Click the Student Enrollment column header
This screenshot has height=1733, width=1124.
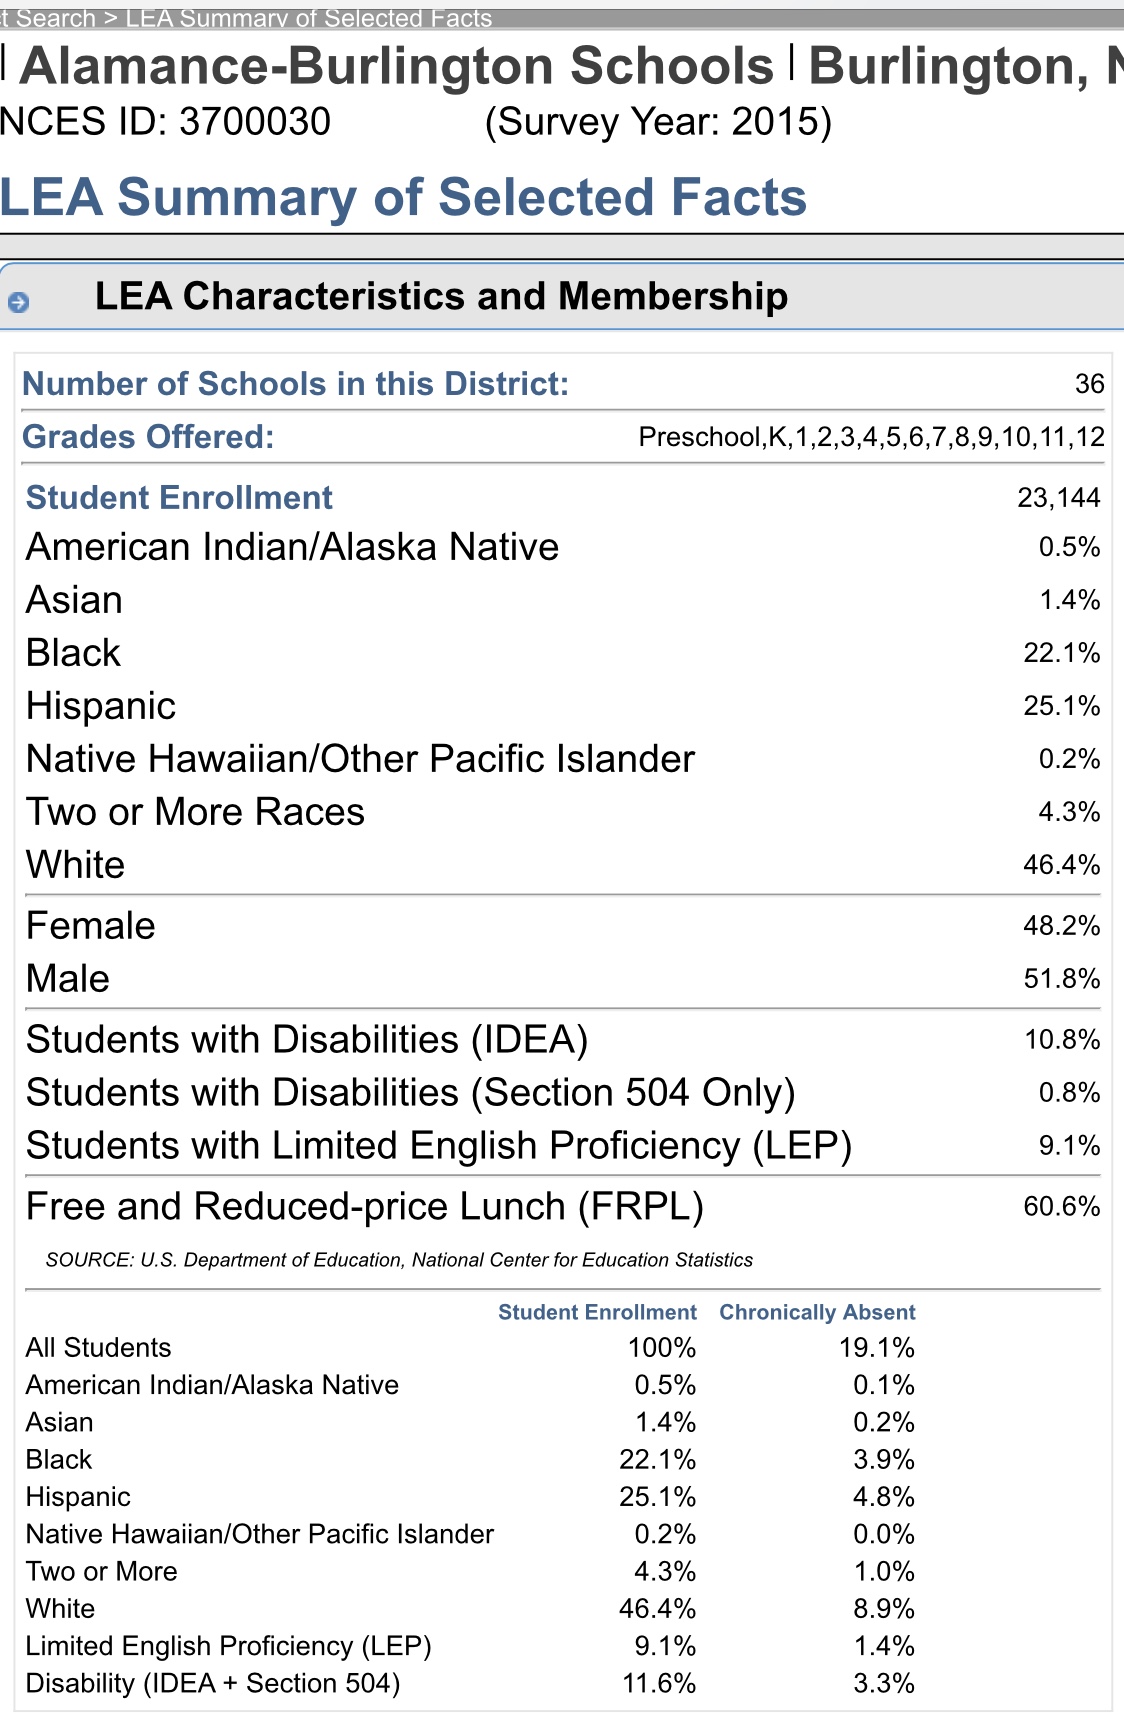597,1312
